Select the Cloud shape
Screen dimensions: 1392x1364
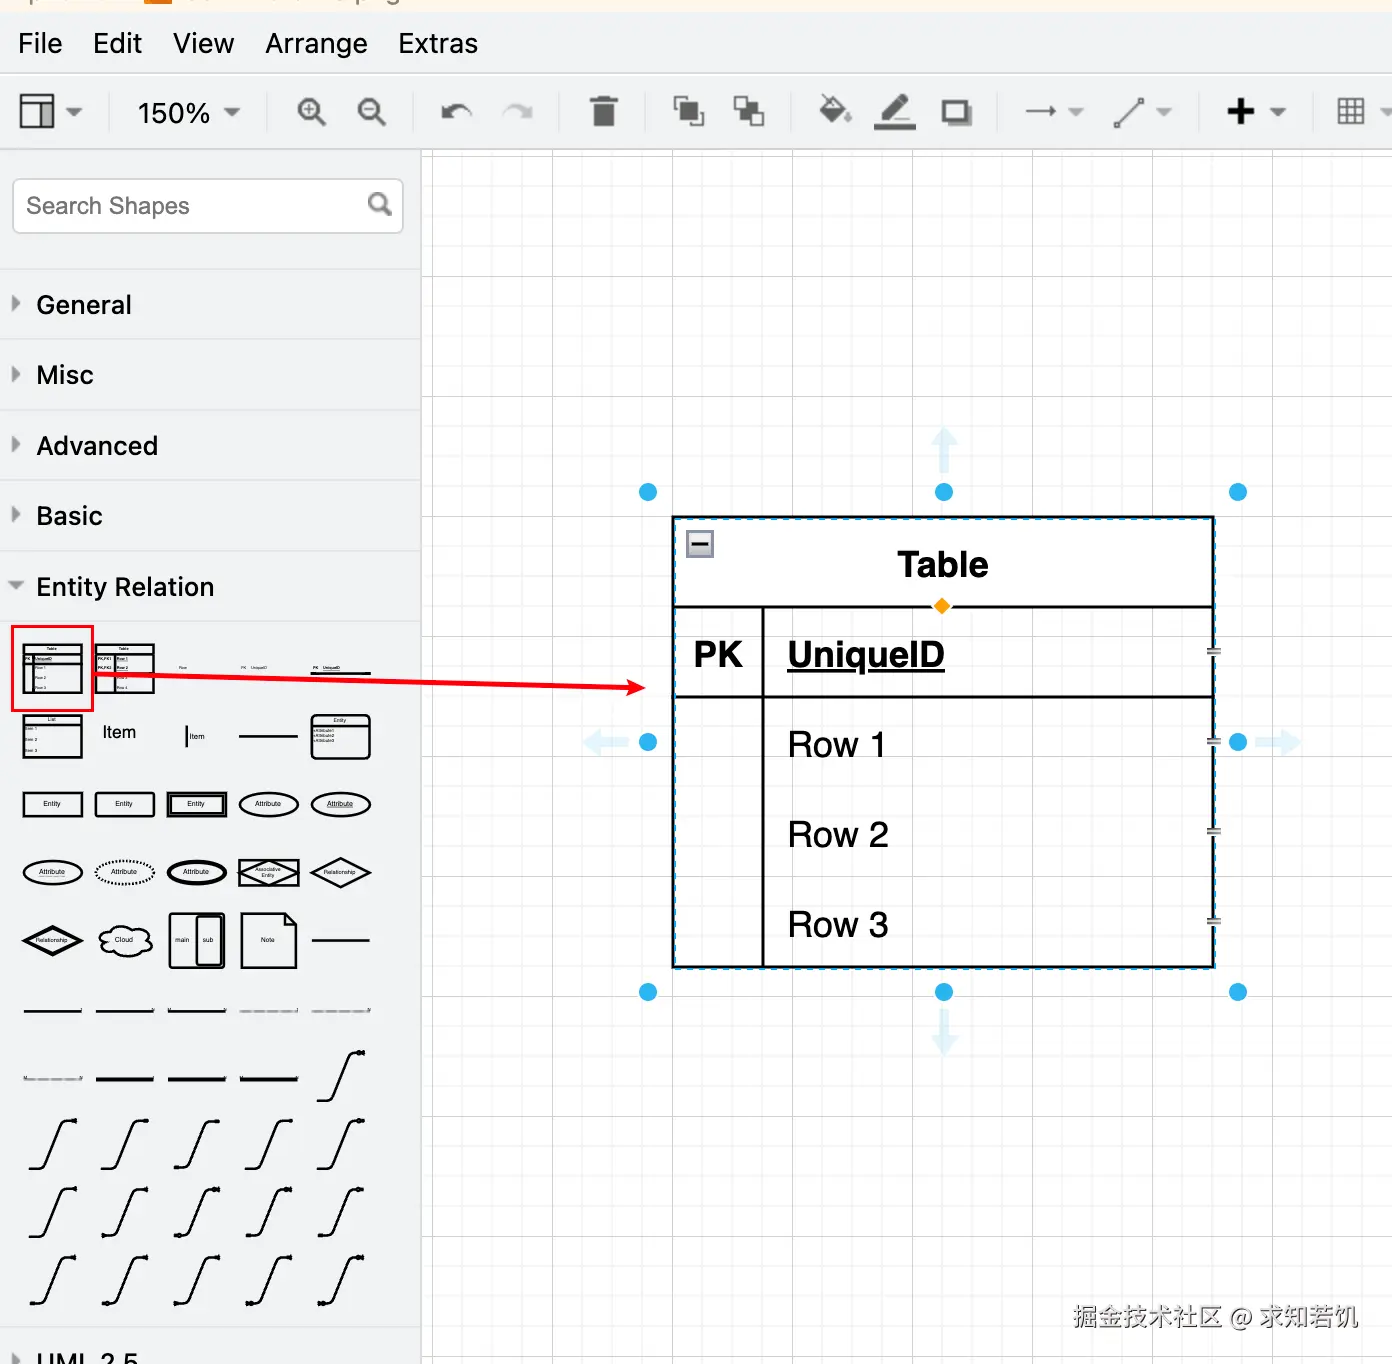tap(124, 940)
